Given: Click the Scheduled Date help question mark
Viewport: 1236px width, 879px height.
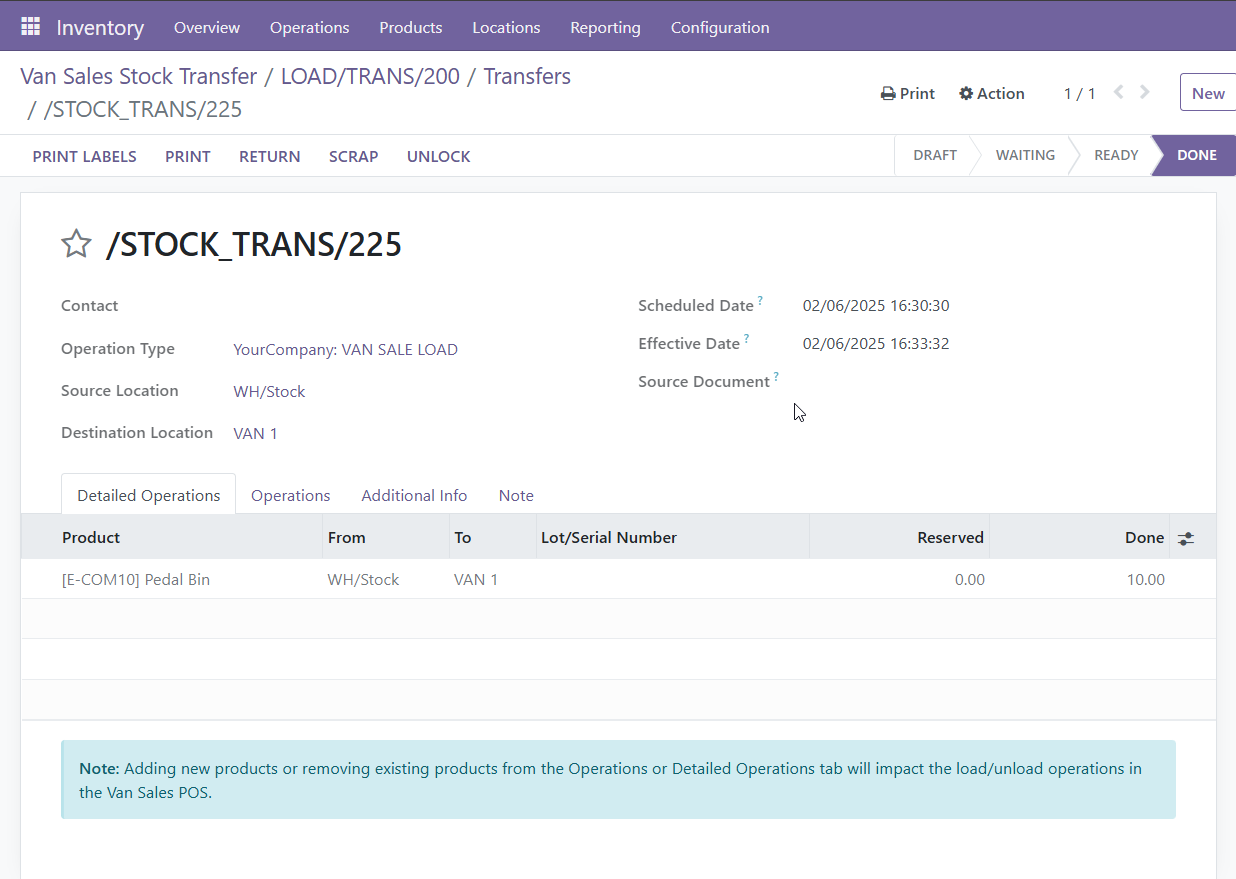Looking at the screenshot, I should pyautogui.click(x=760, y=300).
